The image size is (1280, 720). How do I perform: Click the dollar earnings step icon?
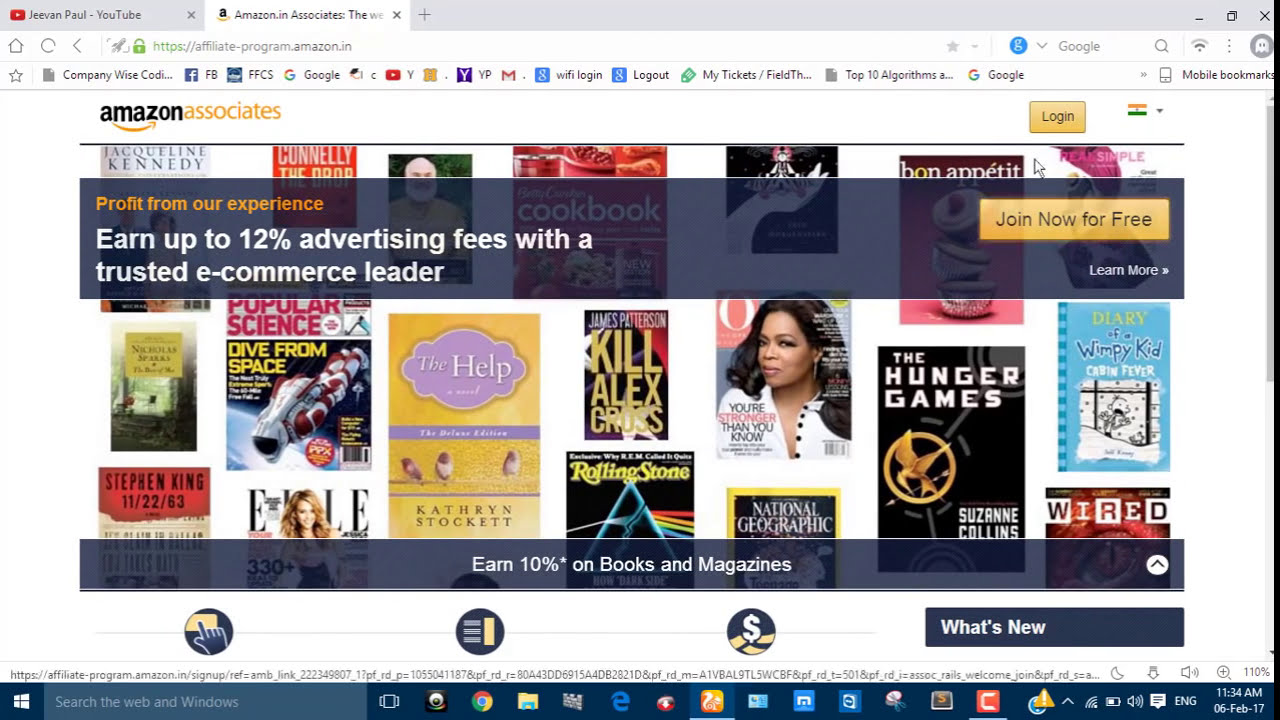click(751, 632)
